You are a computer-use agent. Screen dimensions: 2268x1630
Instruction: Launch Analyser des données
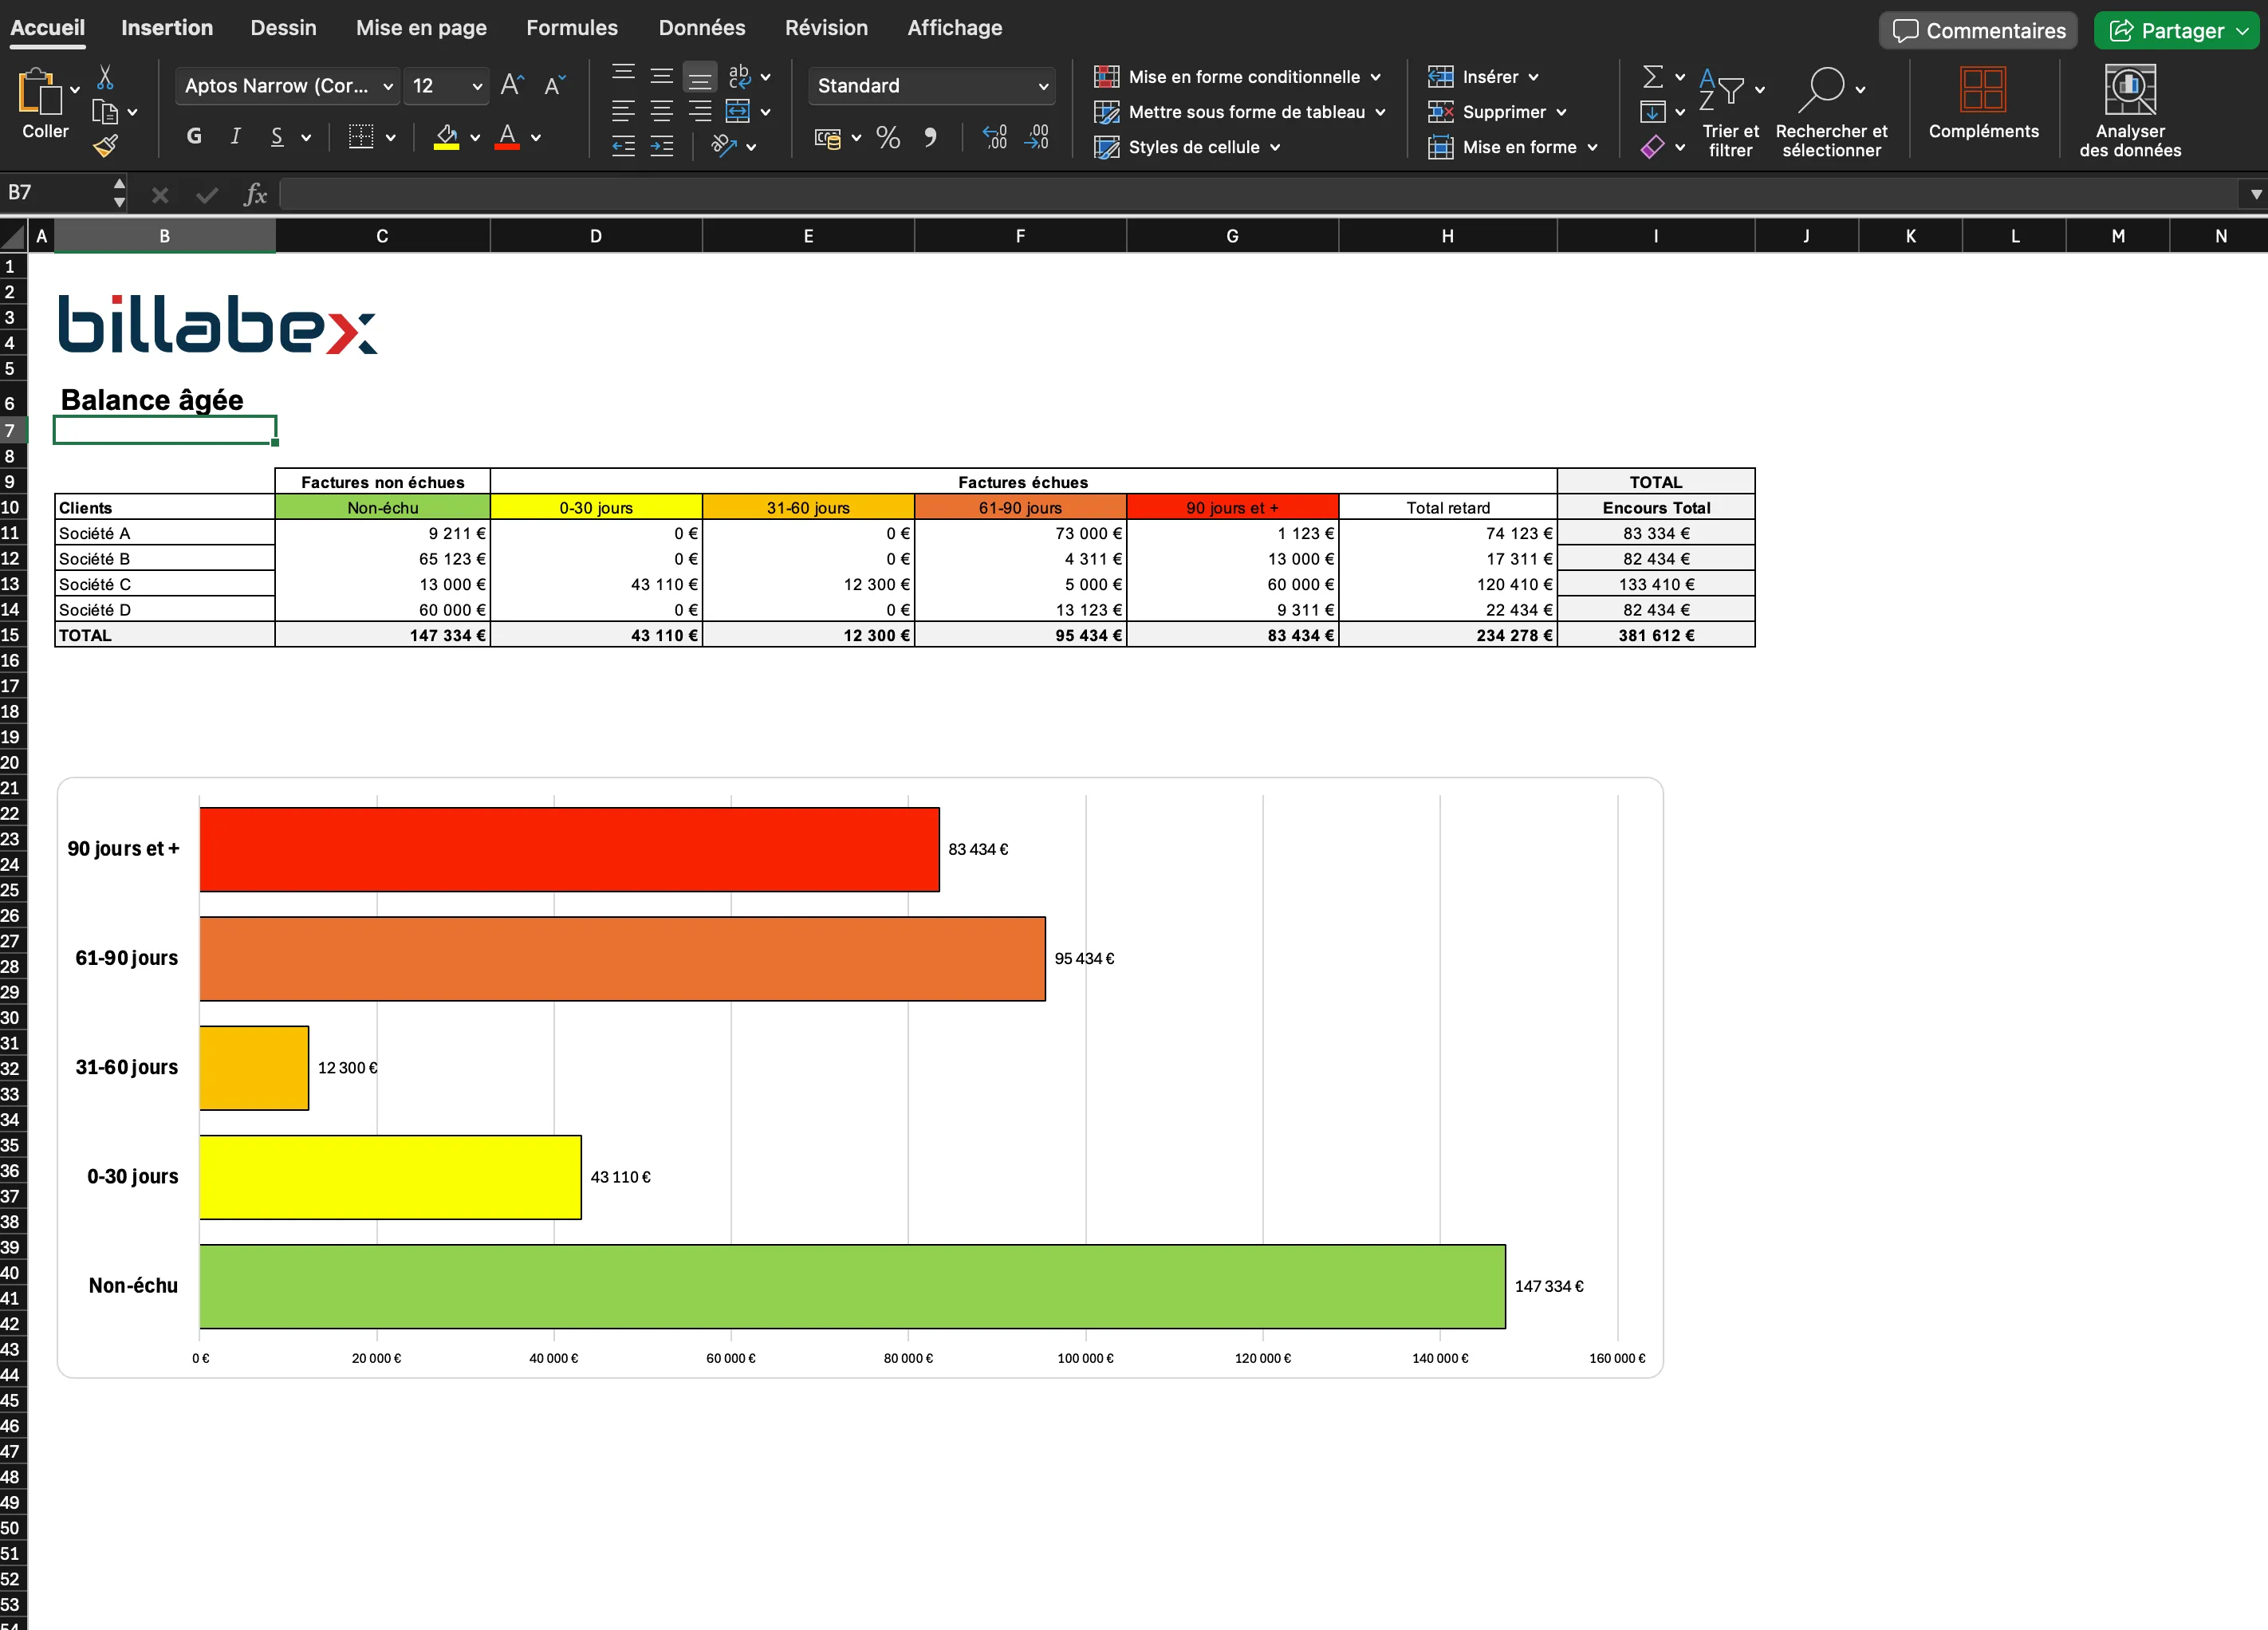(x=2130, y=110)
